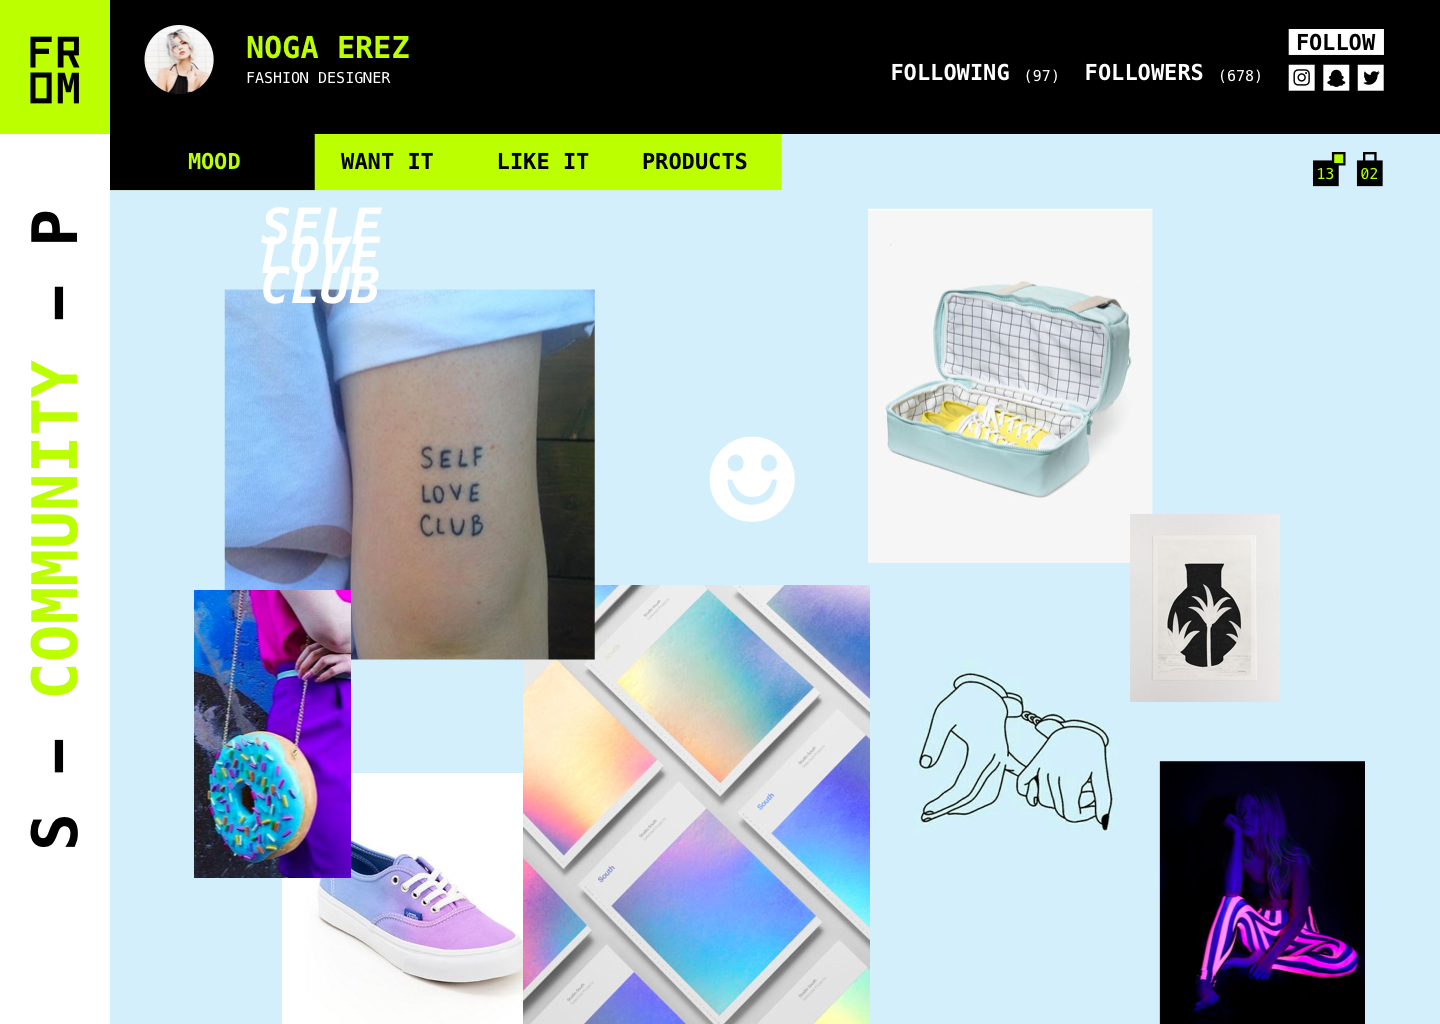The height and width of the screenshot is (1024, 1440).
Task: View the FOLLOWERS (678) list
Action: [1173, 73]
